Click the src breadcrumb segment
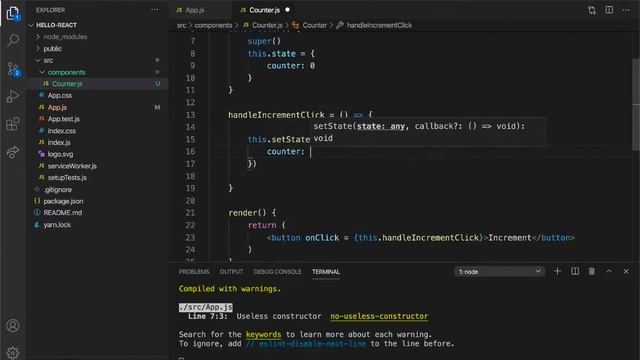This screenshot has height=360, width=640. (x=182, y=25)
